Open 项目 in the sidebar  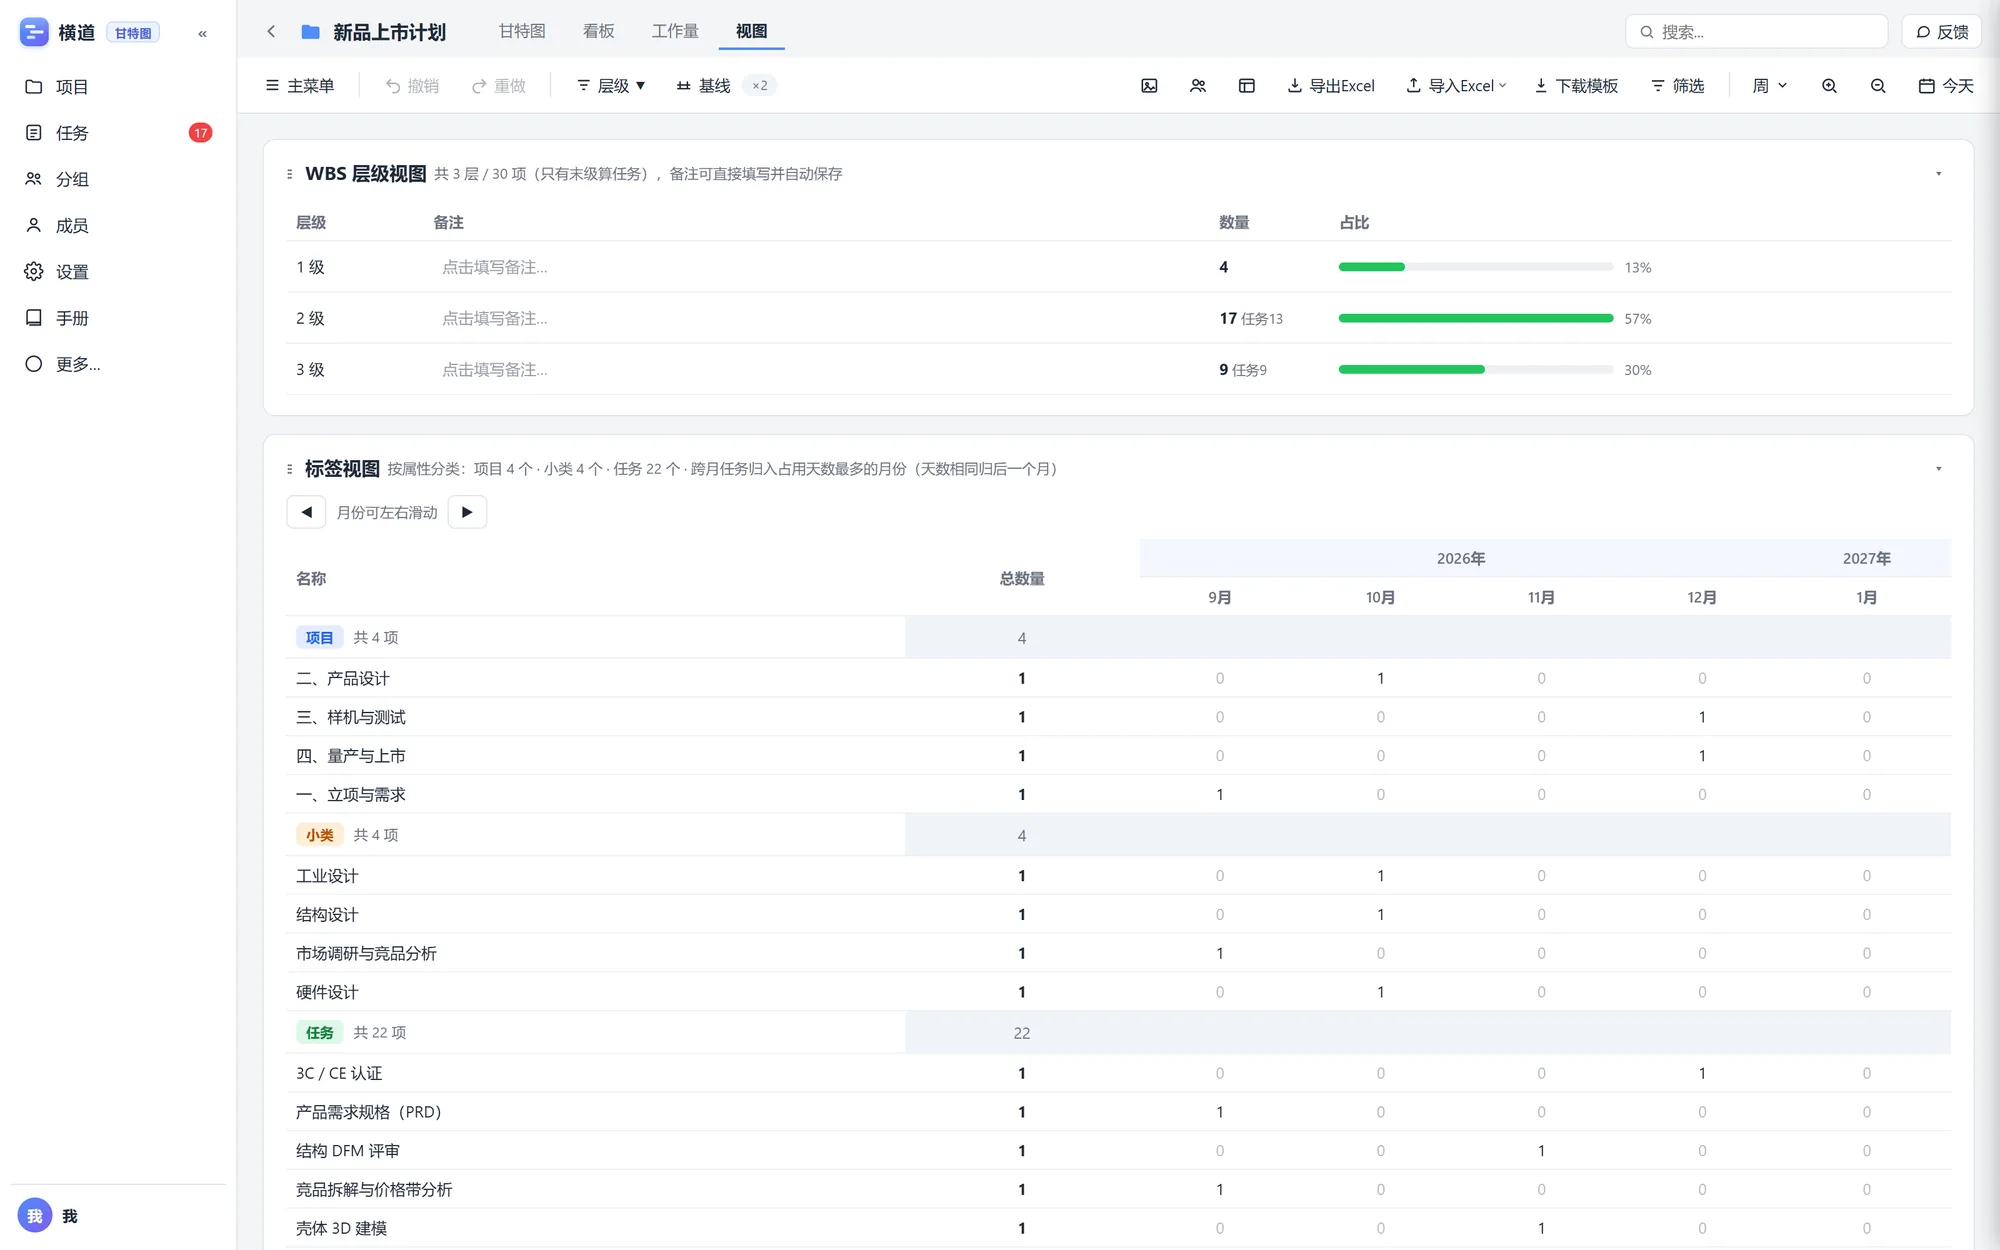pyautogui.click(x=118, y=87)
